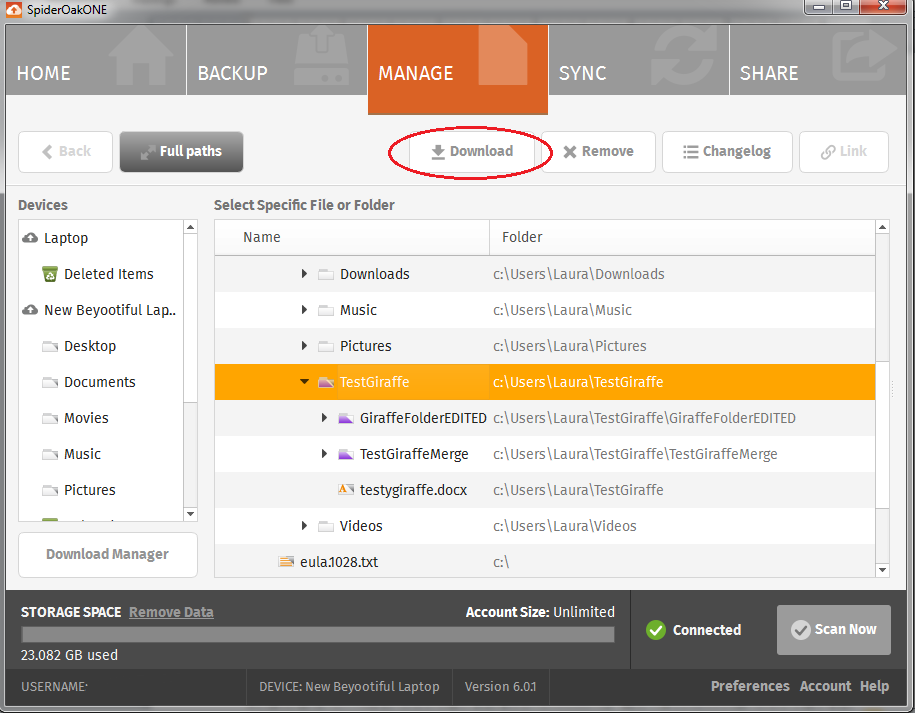Expand the Downloads folder
915x713 pixels.
304,274
